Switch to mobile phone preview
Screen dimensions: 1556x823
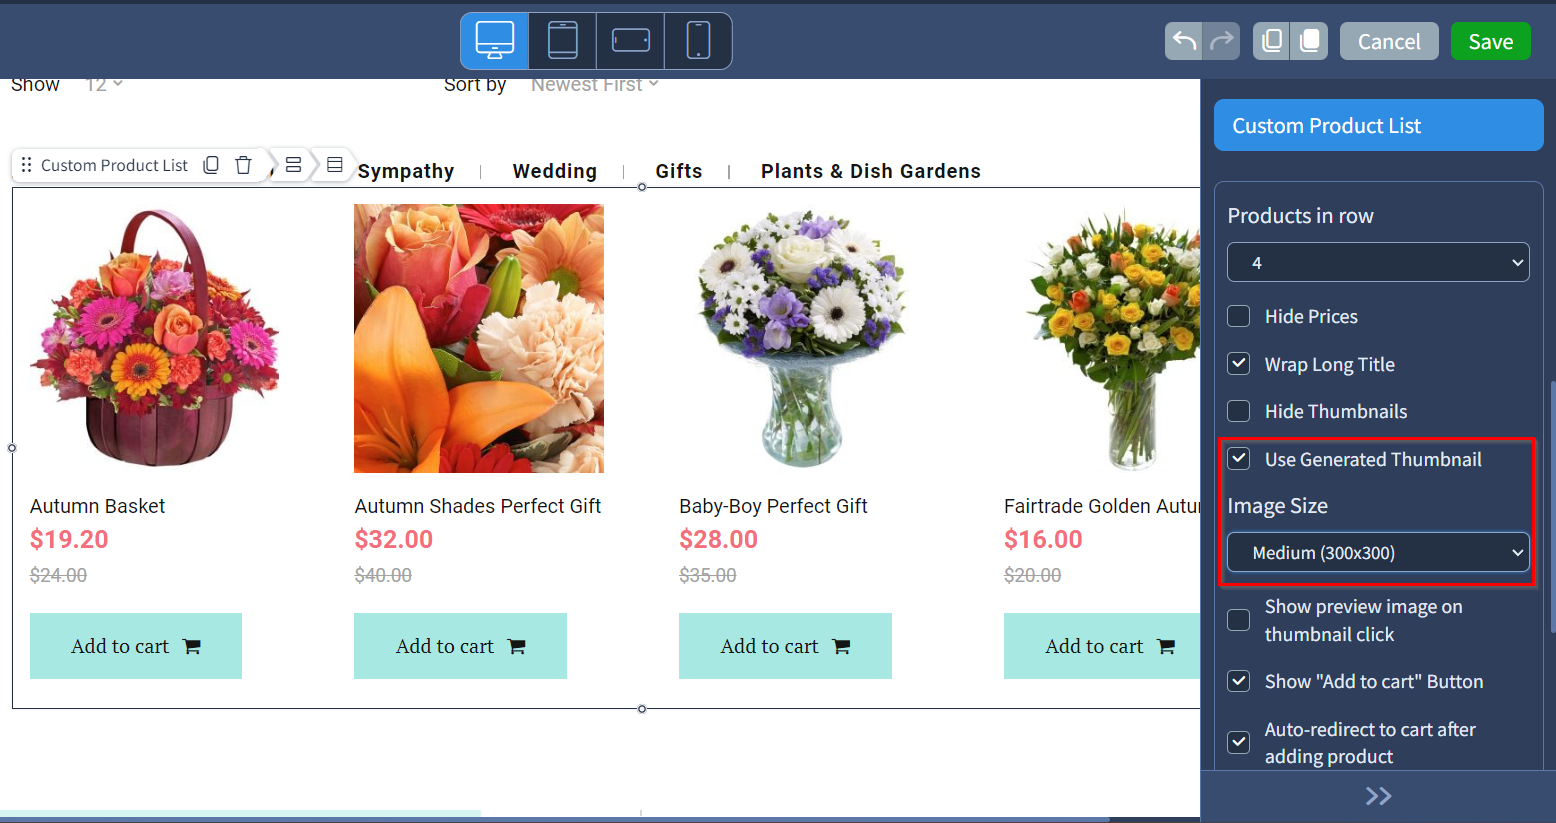pyautogui.click(x=698, y=41)
